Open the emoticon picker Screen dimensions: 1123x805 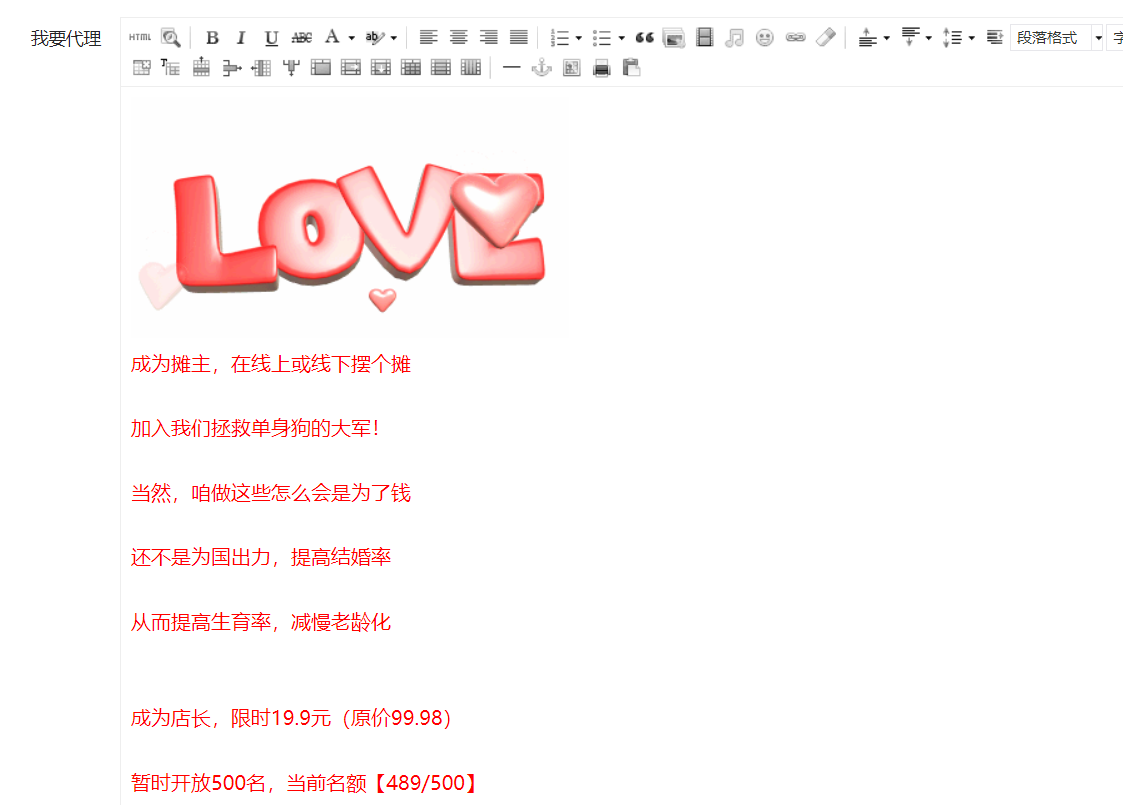[765, 38]
